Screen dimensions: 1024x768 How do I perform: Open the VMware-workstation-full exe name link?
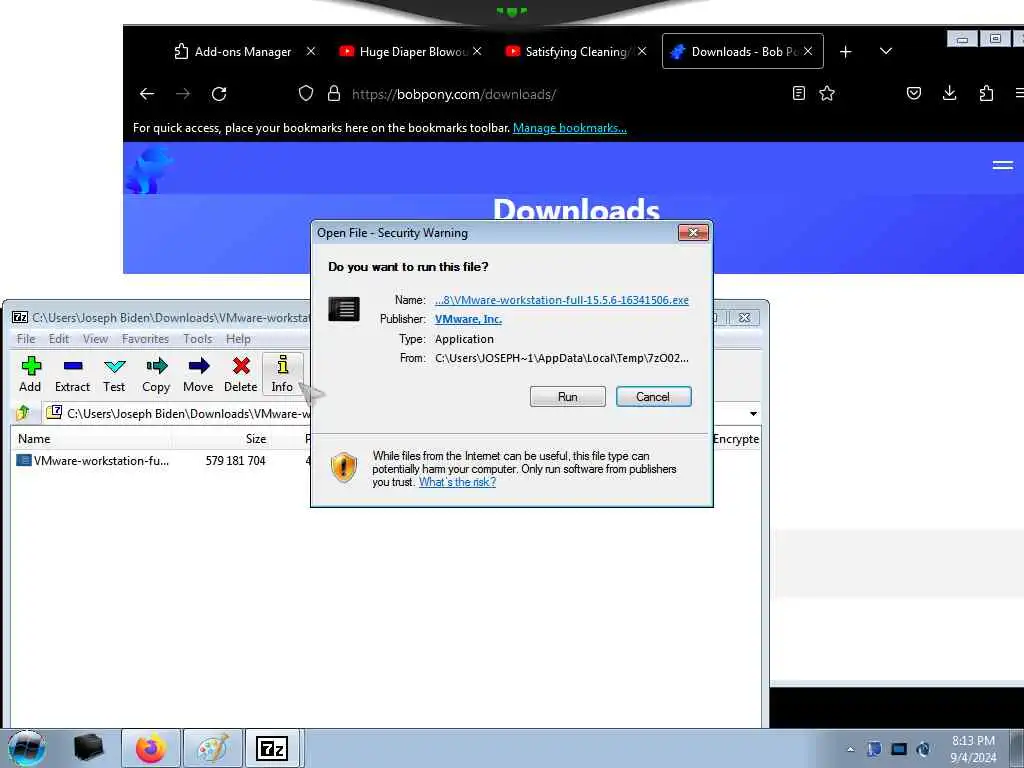point(562,300)
